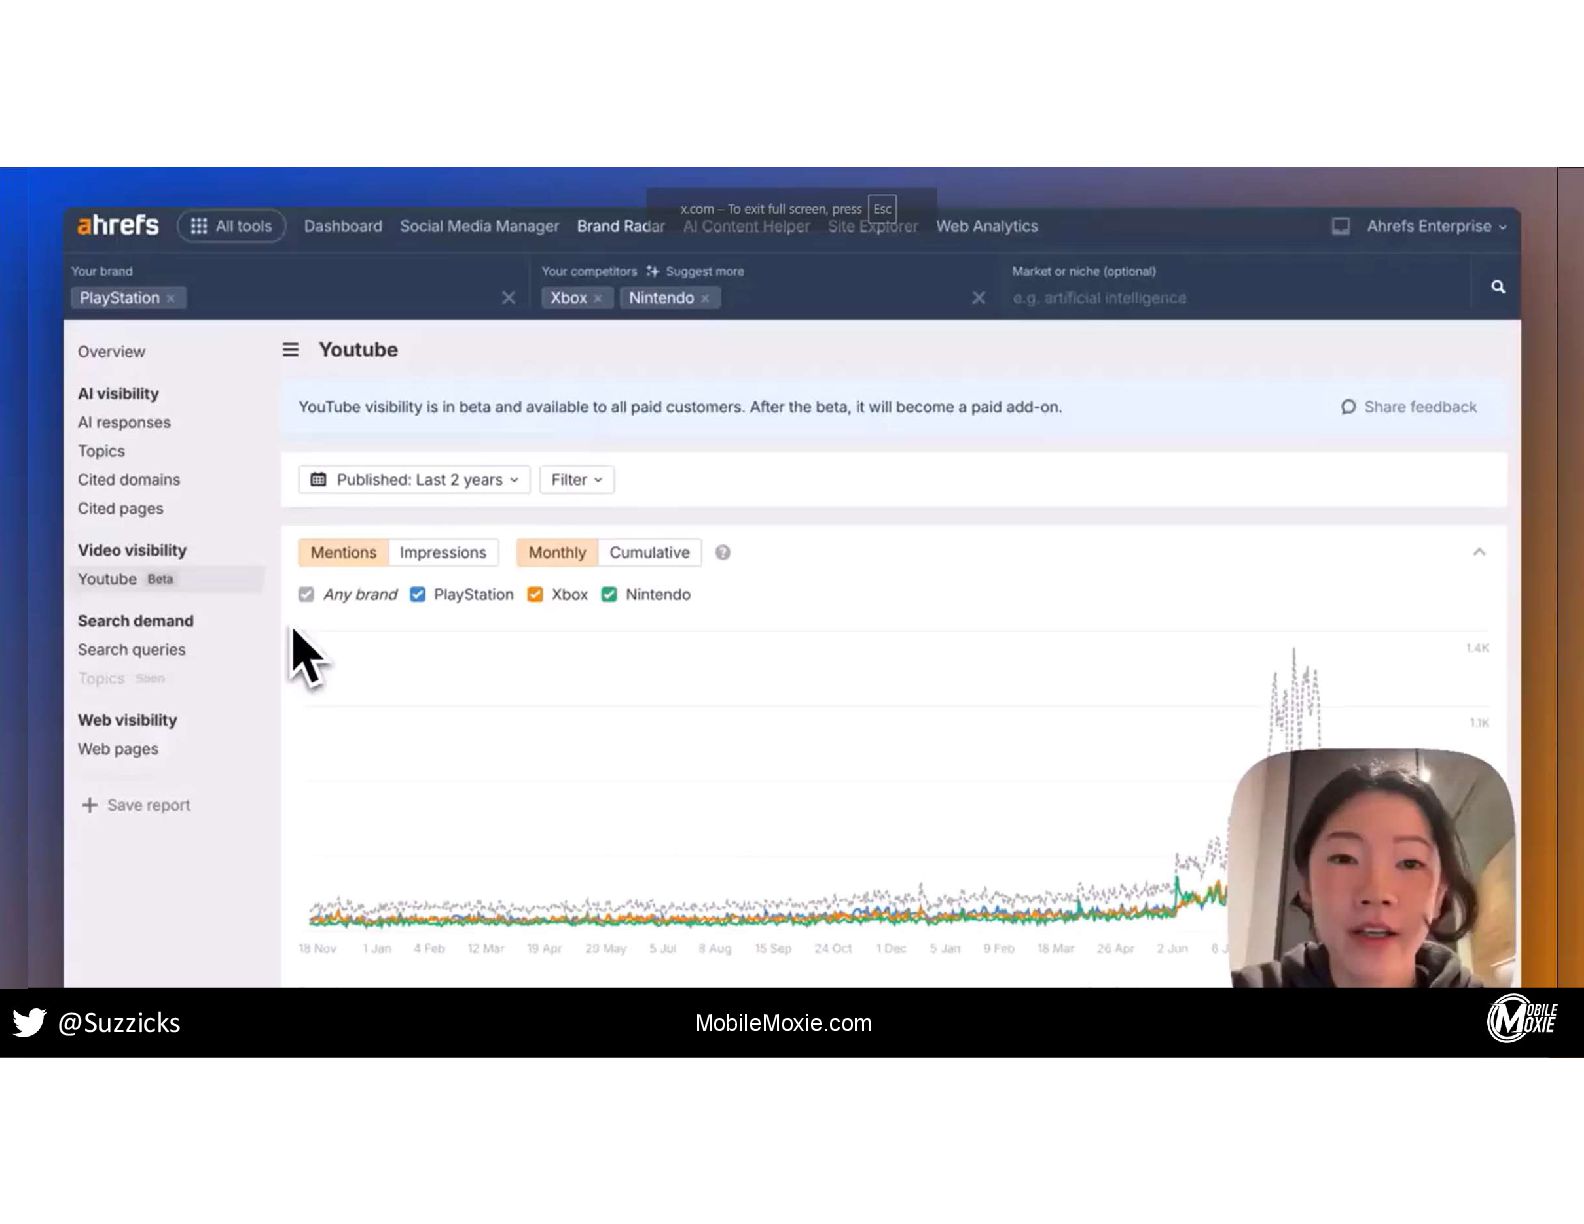Open Search queries
This screenshot has width=1584, height=1224.
pyautogui.click(x=132, y=650)
